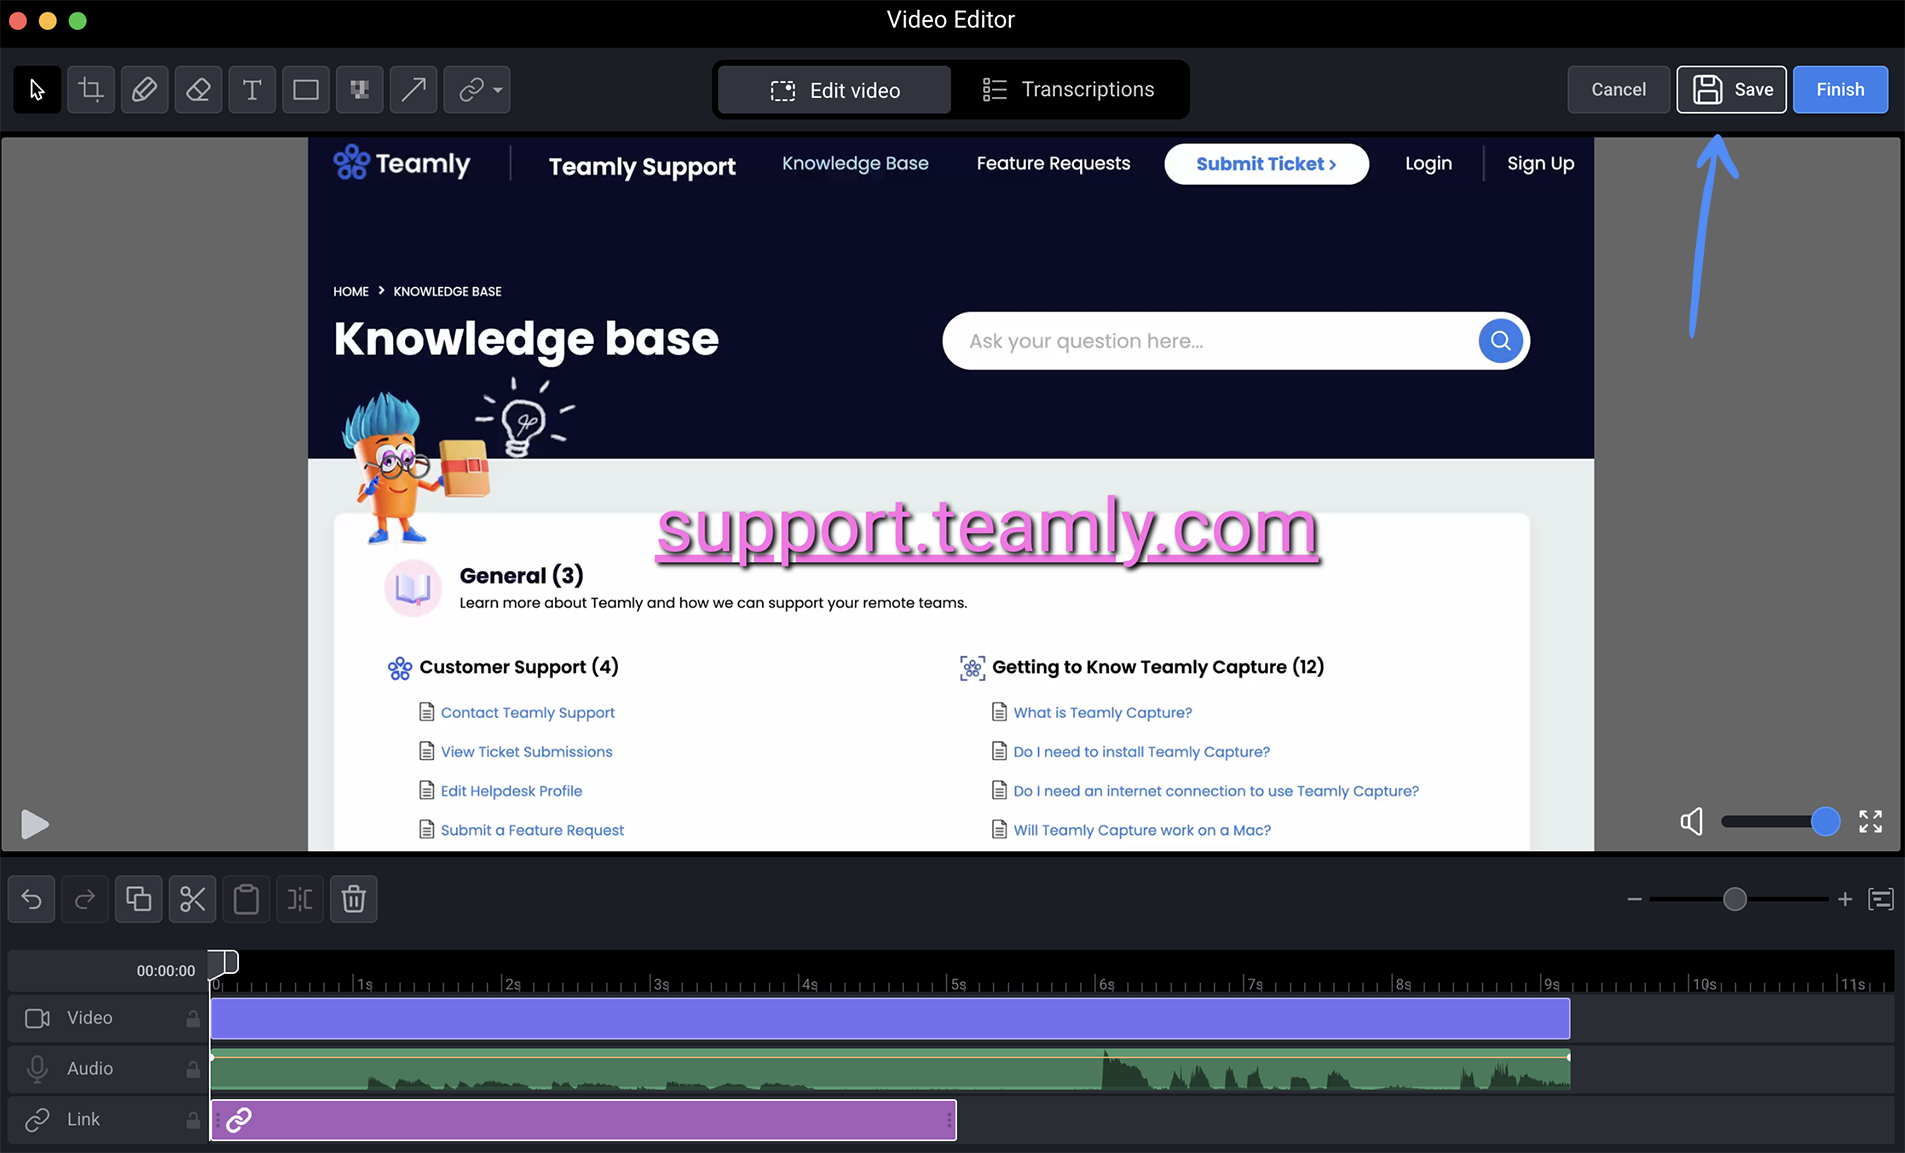This screenshot has height=1153, width=1905.
Task: Toggle lock on Link track
Action: pyautogui.click(x=192, y=1121)
